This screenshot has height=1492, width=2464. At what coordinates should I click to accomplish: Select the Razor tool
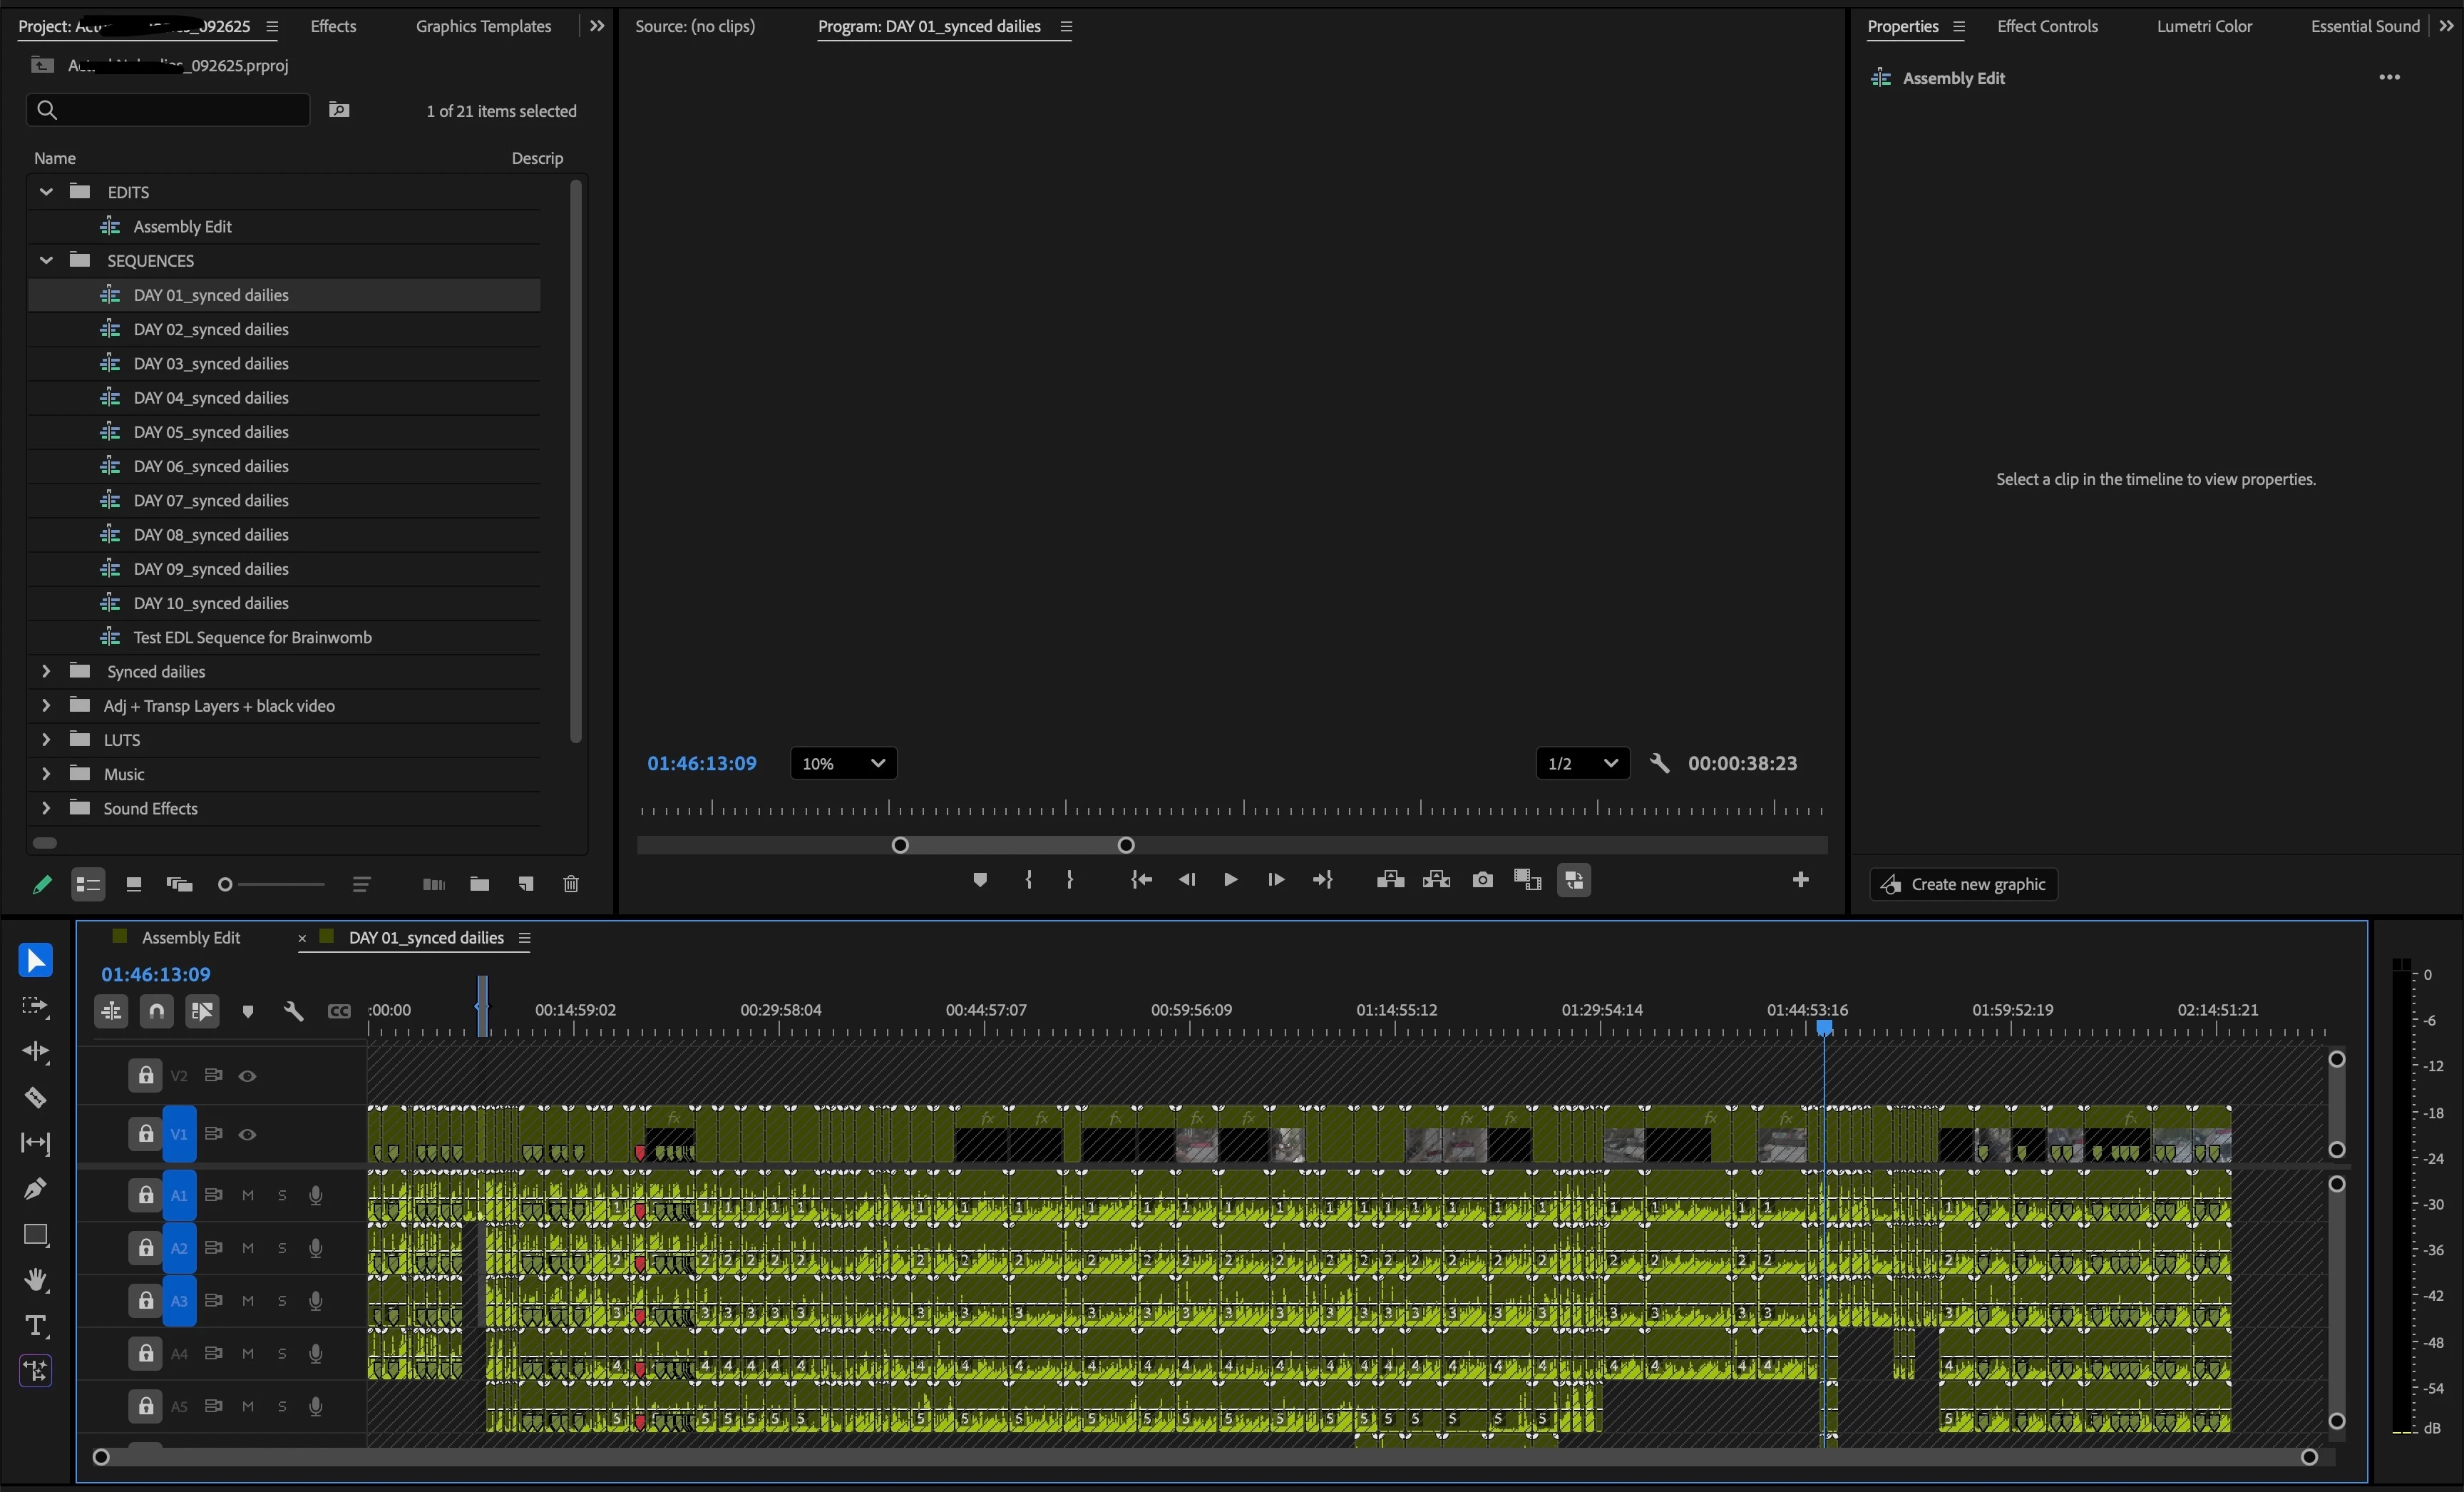36,1097
